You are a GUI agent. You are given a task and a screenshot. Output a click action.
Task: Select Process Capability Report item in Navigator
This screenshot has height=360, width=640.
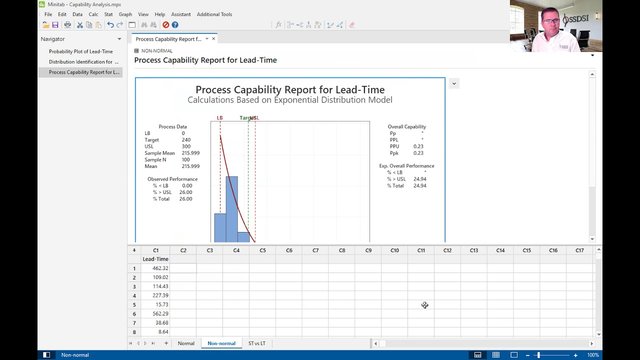pos(81,72)
